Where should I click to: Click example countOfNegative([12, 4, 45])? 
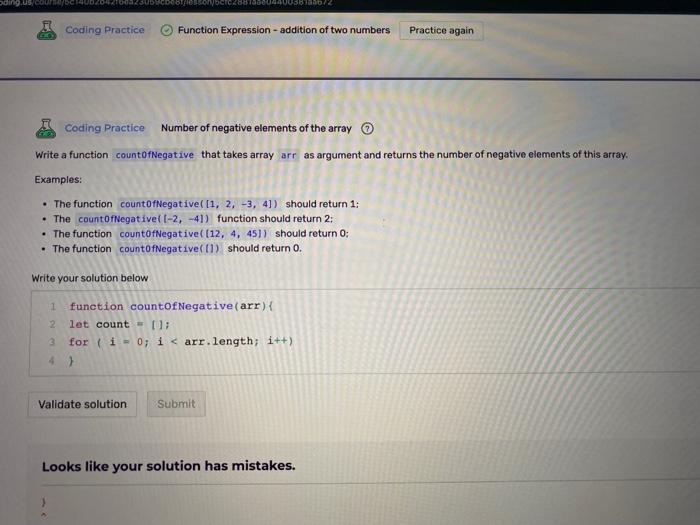(193, 233)
